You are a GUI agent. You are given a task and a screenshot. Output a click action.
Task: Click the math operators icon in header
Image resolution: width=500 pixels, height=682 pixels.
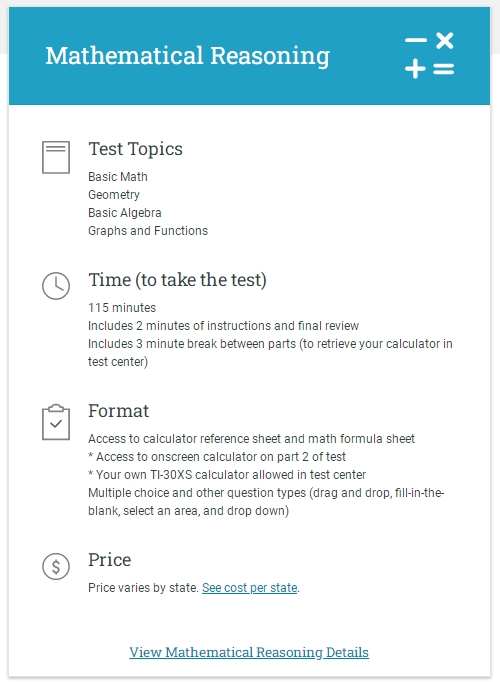point(430,56)
